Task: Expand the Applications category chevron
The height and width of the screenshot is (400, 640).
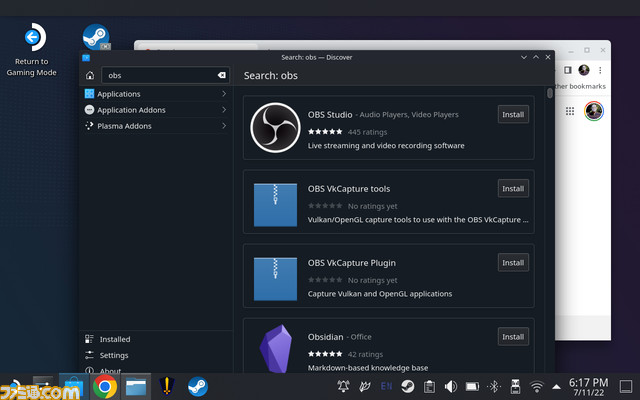Action: [224, 94]
